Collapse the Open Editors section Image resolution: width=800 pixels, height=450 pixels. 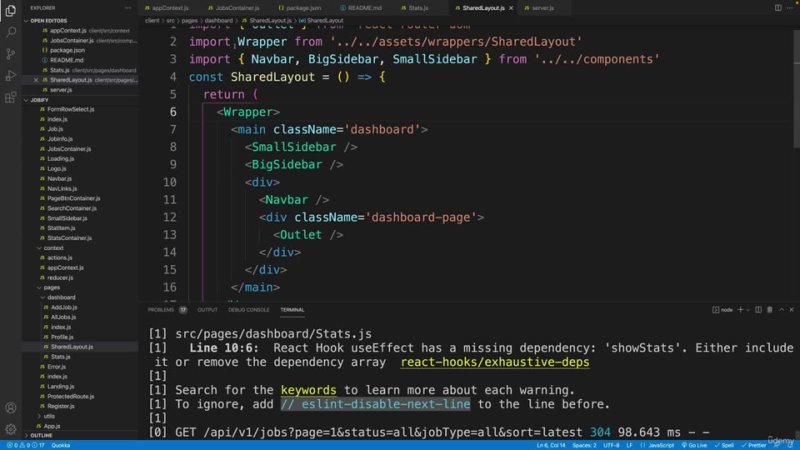click(48, 21)
